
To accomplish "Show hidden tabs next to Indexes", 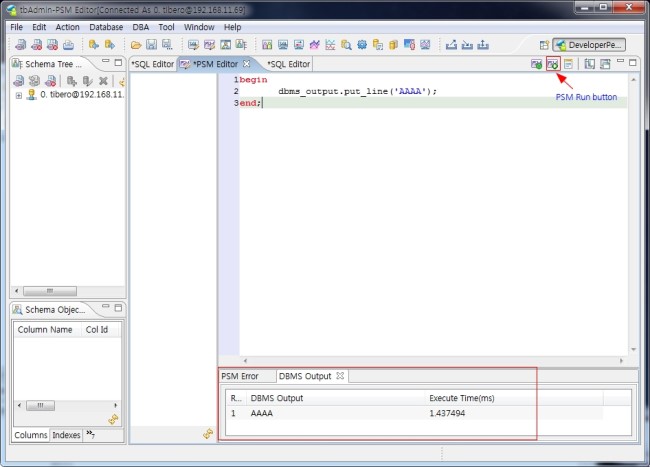I will point(90,434).
